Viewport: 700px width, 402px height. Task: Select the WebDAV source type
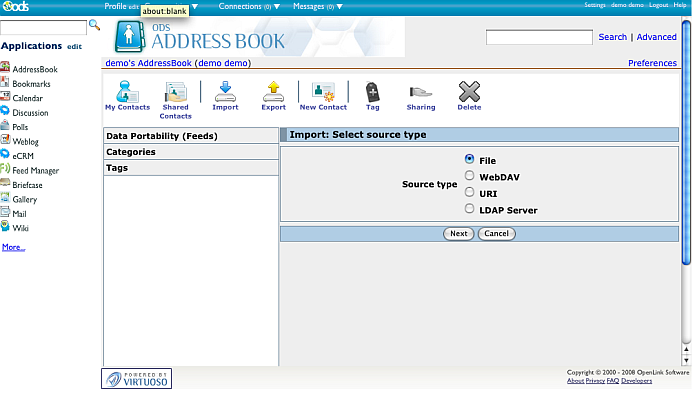point(469,176)
